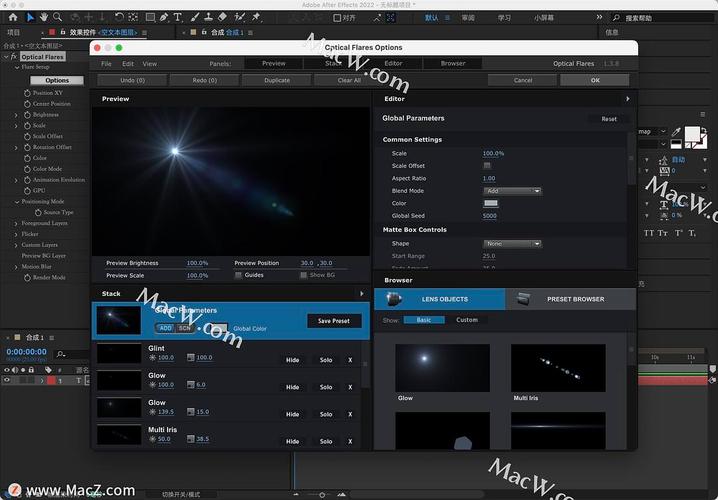Screen dimensions: 718x500
Task: Open the Matte Box Shape dropdown
Action: point(512,244)
